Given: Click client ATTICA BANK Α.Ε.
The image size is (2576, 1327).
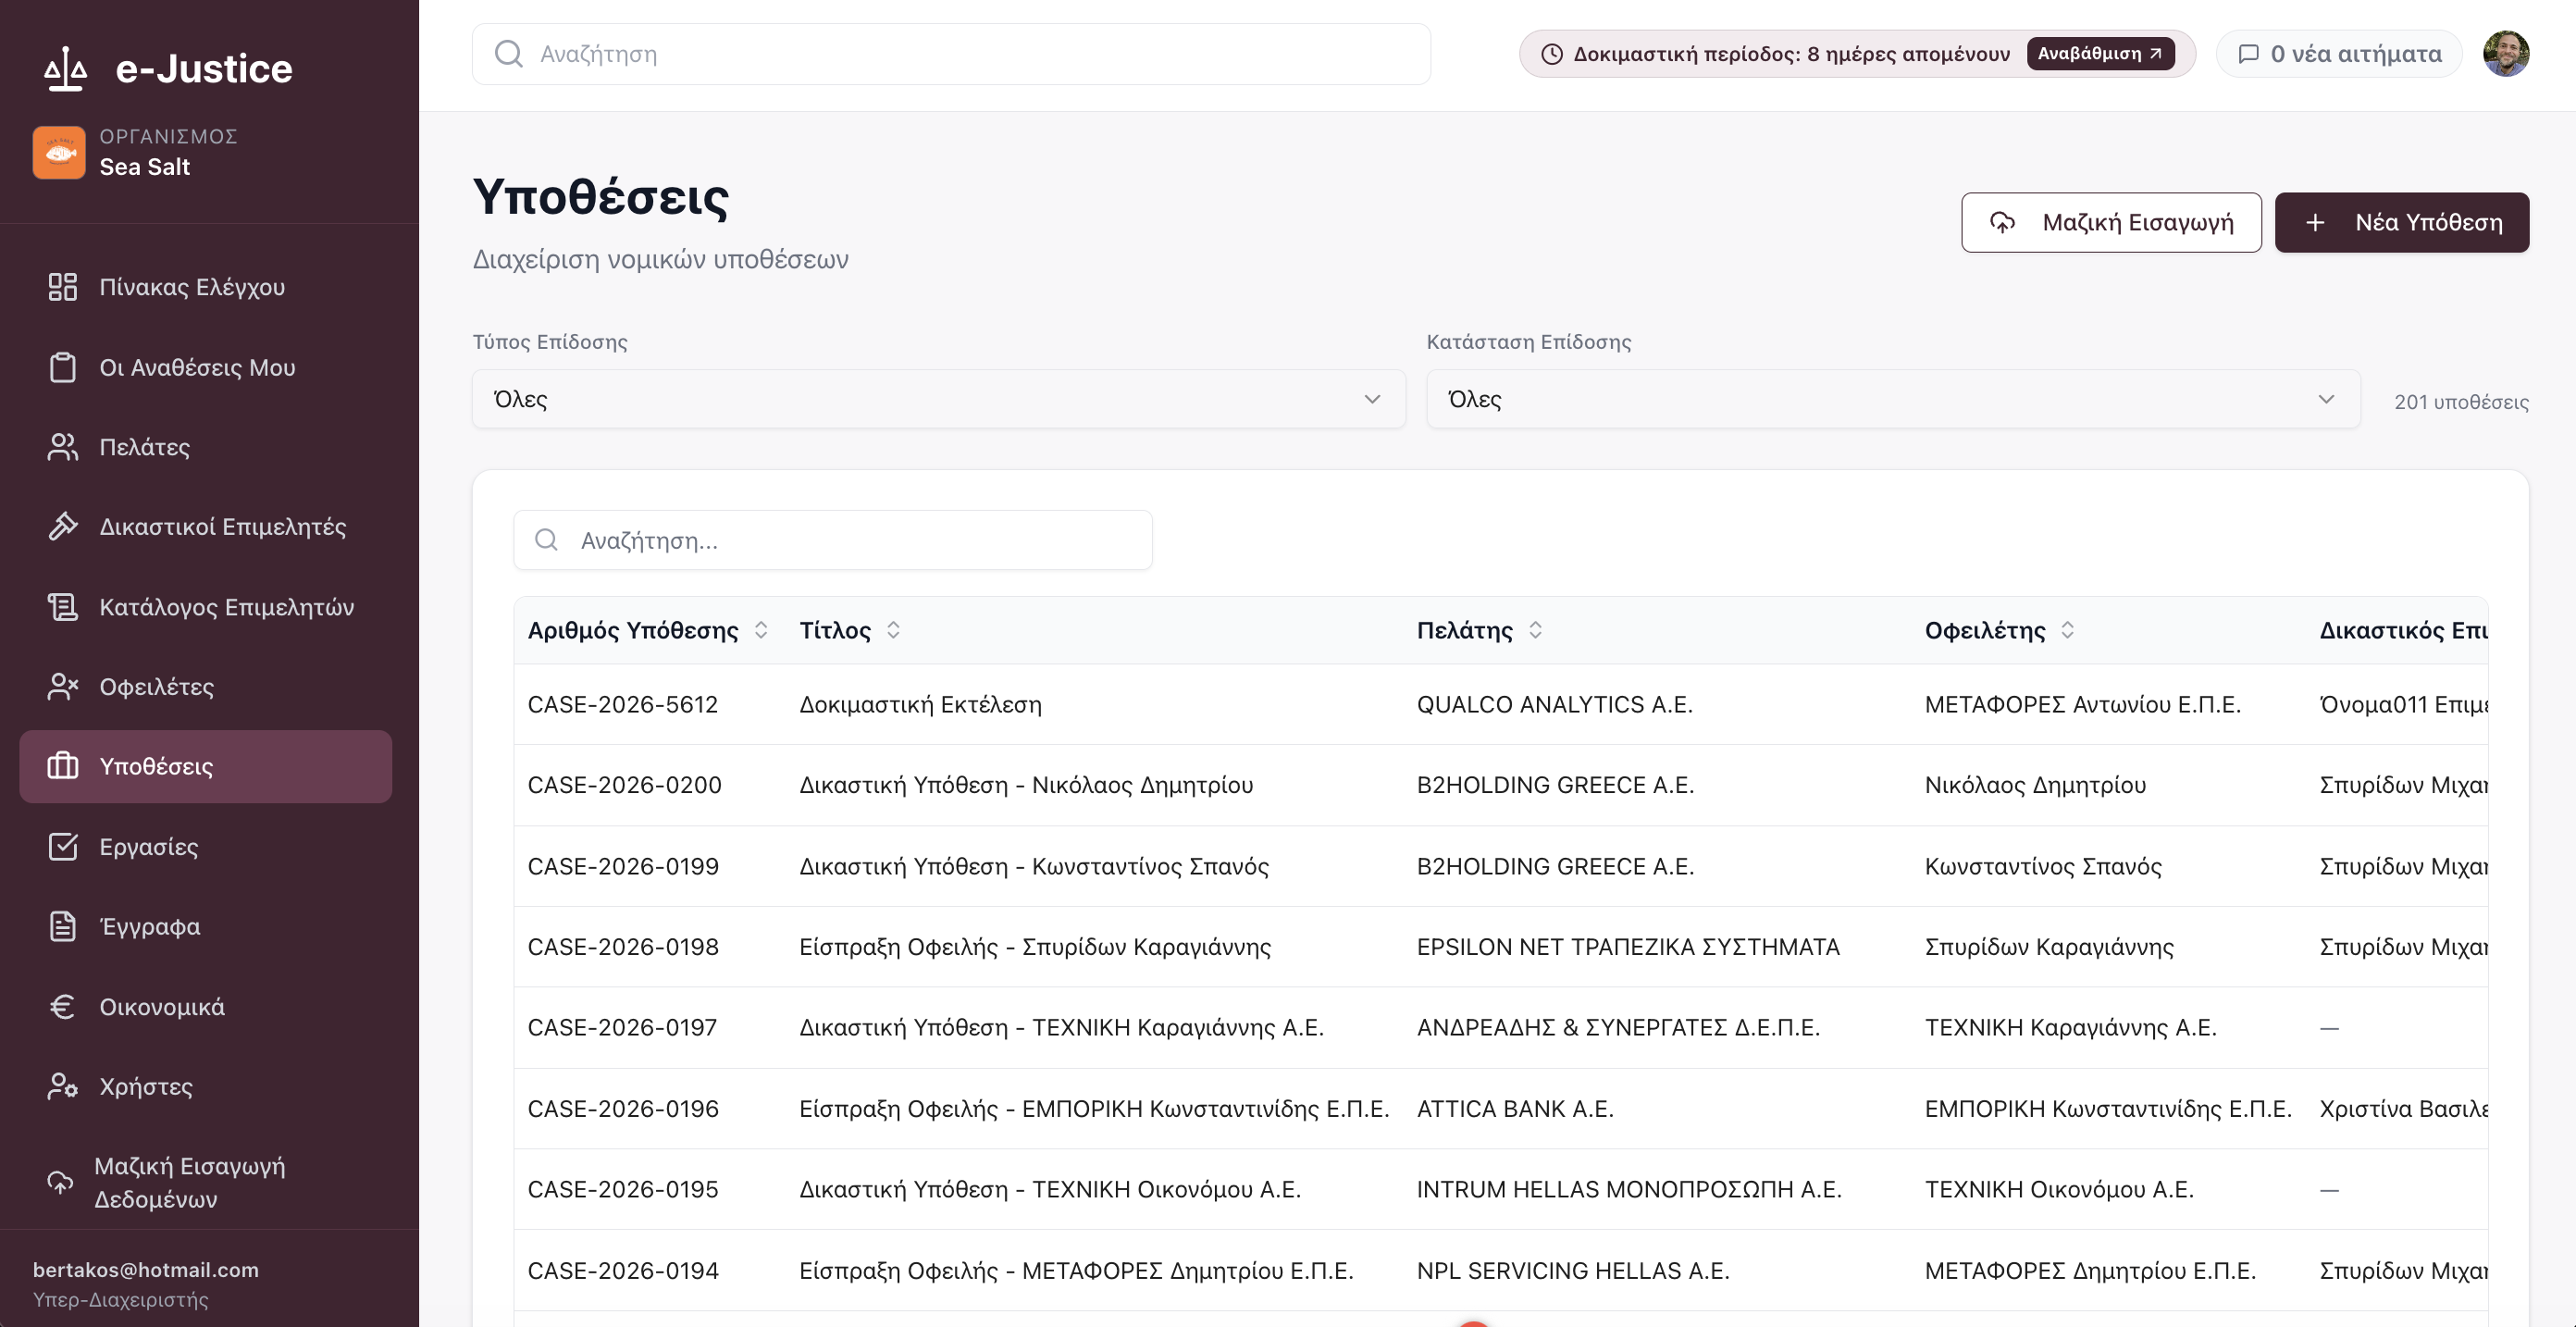Looking at the screenshot, I should coord(1515,1109).
